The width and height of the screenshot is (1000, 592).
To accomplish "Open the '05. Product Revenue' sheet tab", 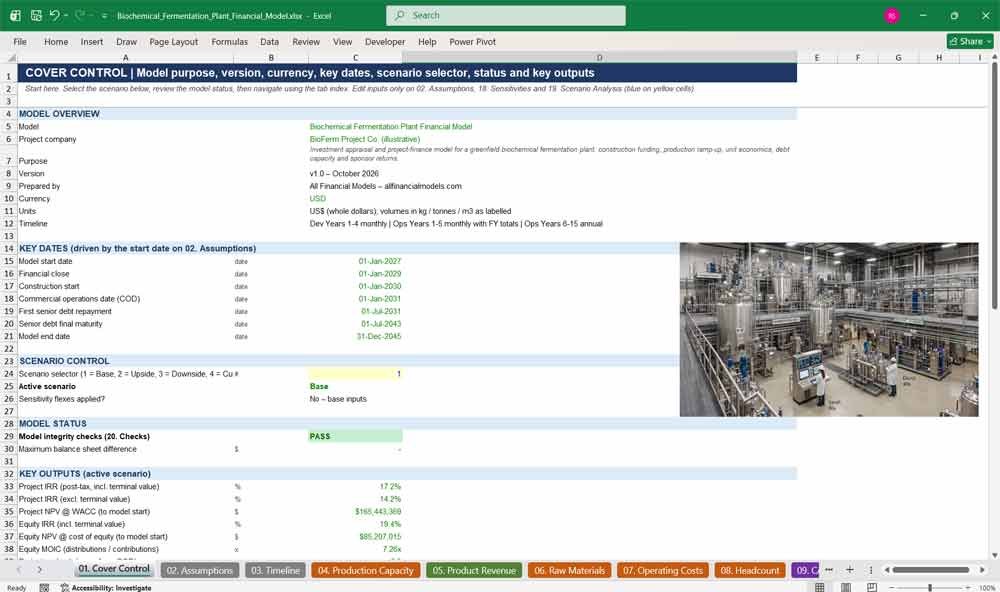I will (x=474, y=570).
